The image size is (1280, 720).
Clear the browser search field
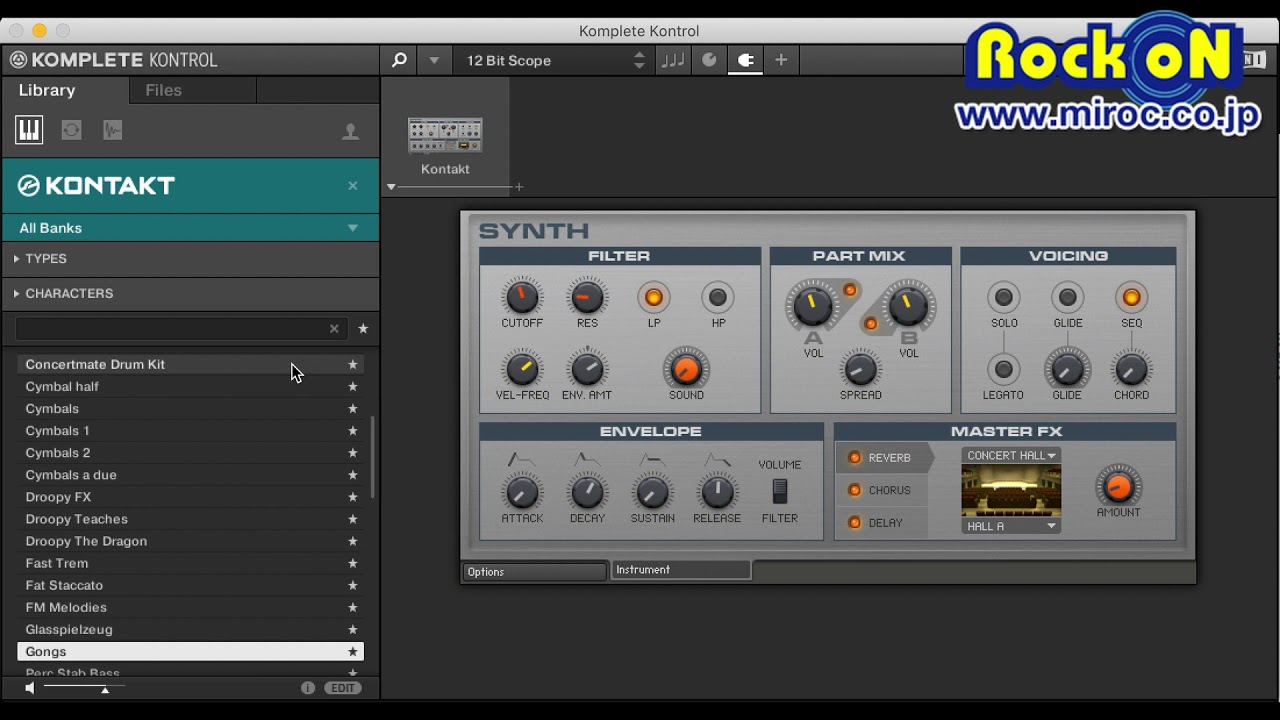pos(335,329)
